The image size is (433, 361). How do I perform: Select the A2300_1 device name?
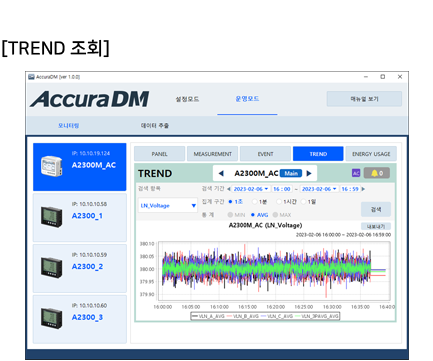tap(87, 216)
